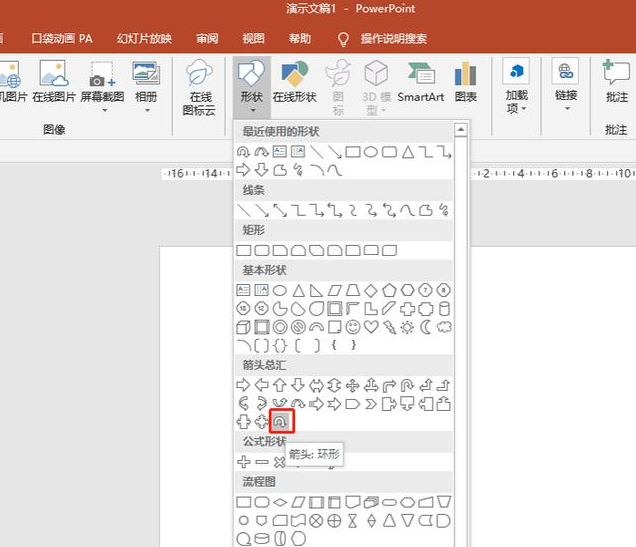Image resolution: width=636 pixels, height=547 pixels.
Task: Select the minus sign in 公式形状
Action: coord(262,461)
